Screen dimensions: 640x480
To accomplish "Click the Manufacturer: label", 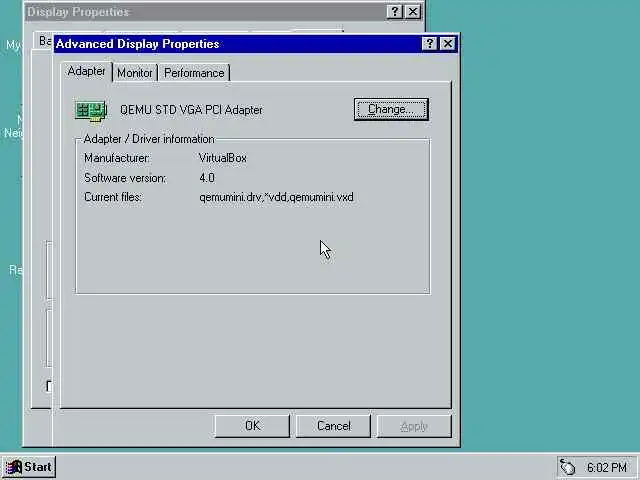I will click(x=117, y=158).
